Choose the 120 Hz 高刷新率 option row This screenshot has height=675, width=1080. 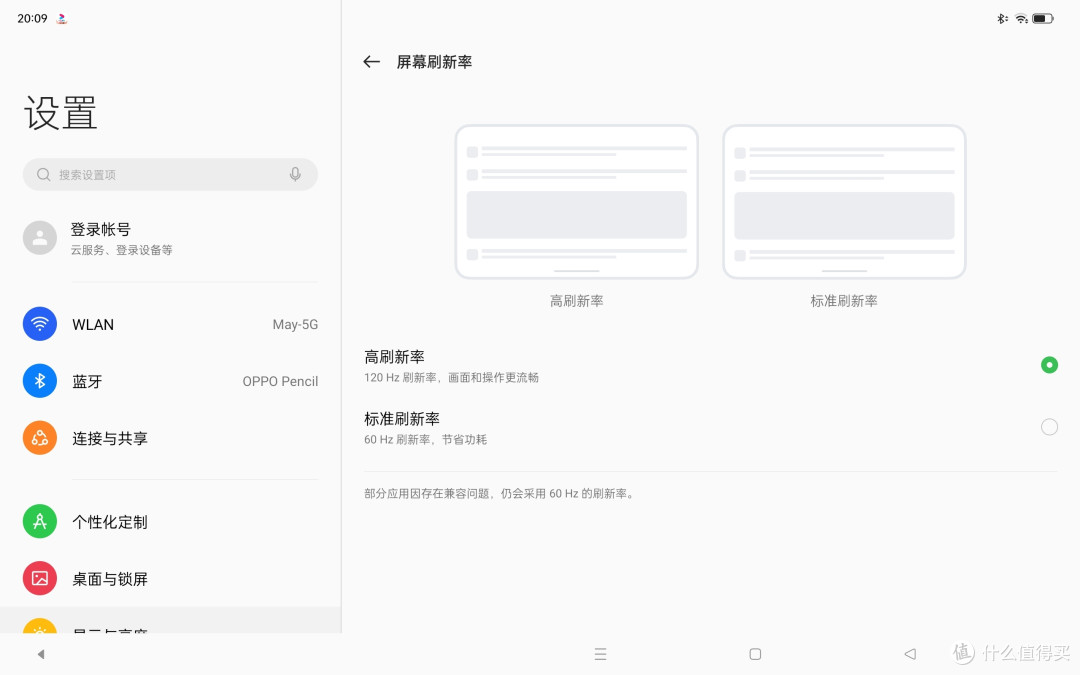pyautogui.click(x=711, y=366)
